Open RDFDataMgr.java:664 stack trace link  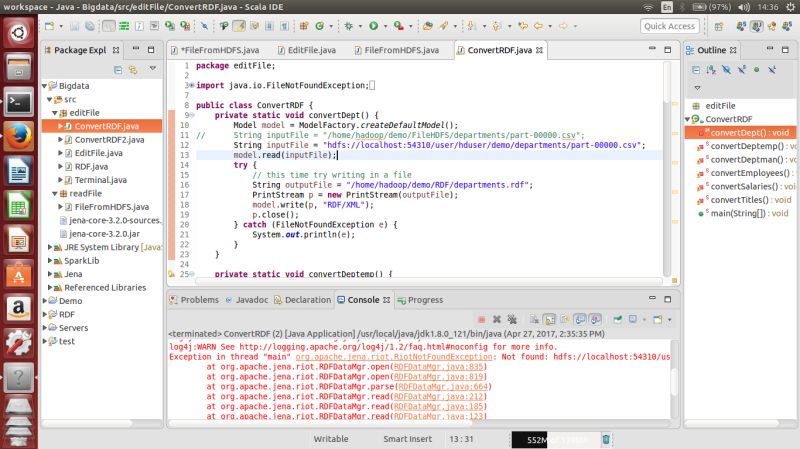tap(443, 387)
